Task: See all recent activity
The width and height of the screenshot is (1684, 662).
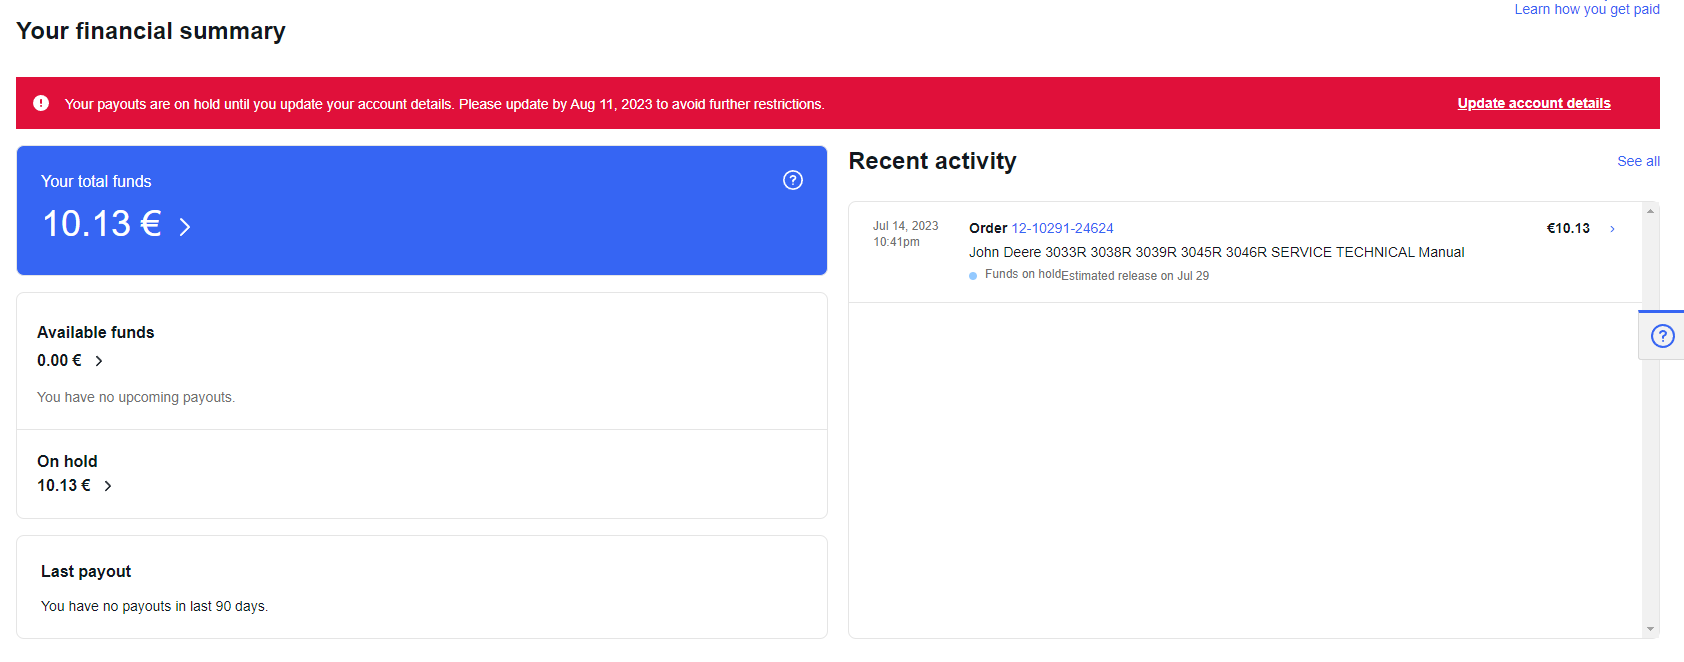Action: 1638,161
